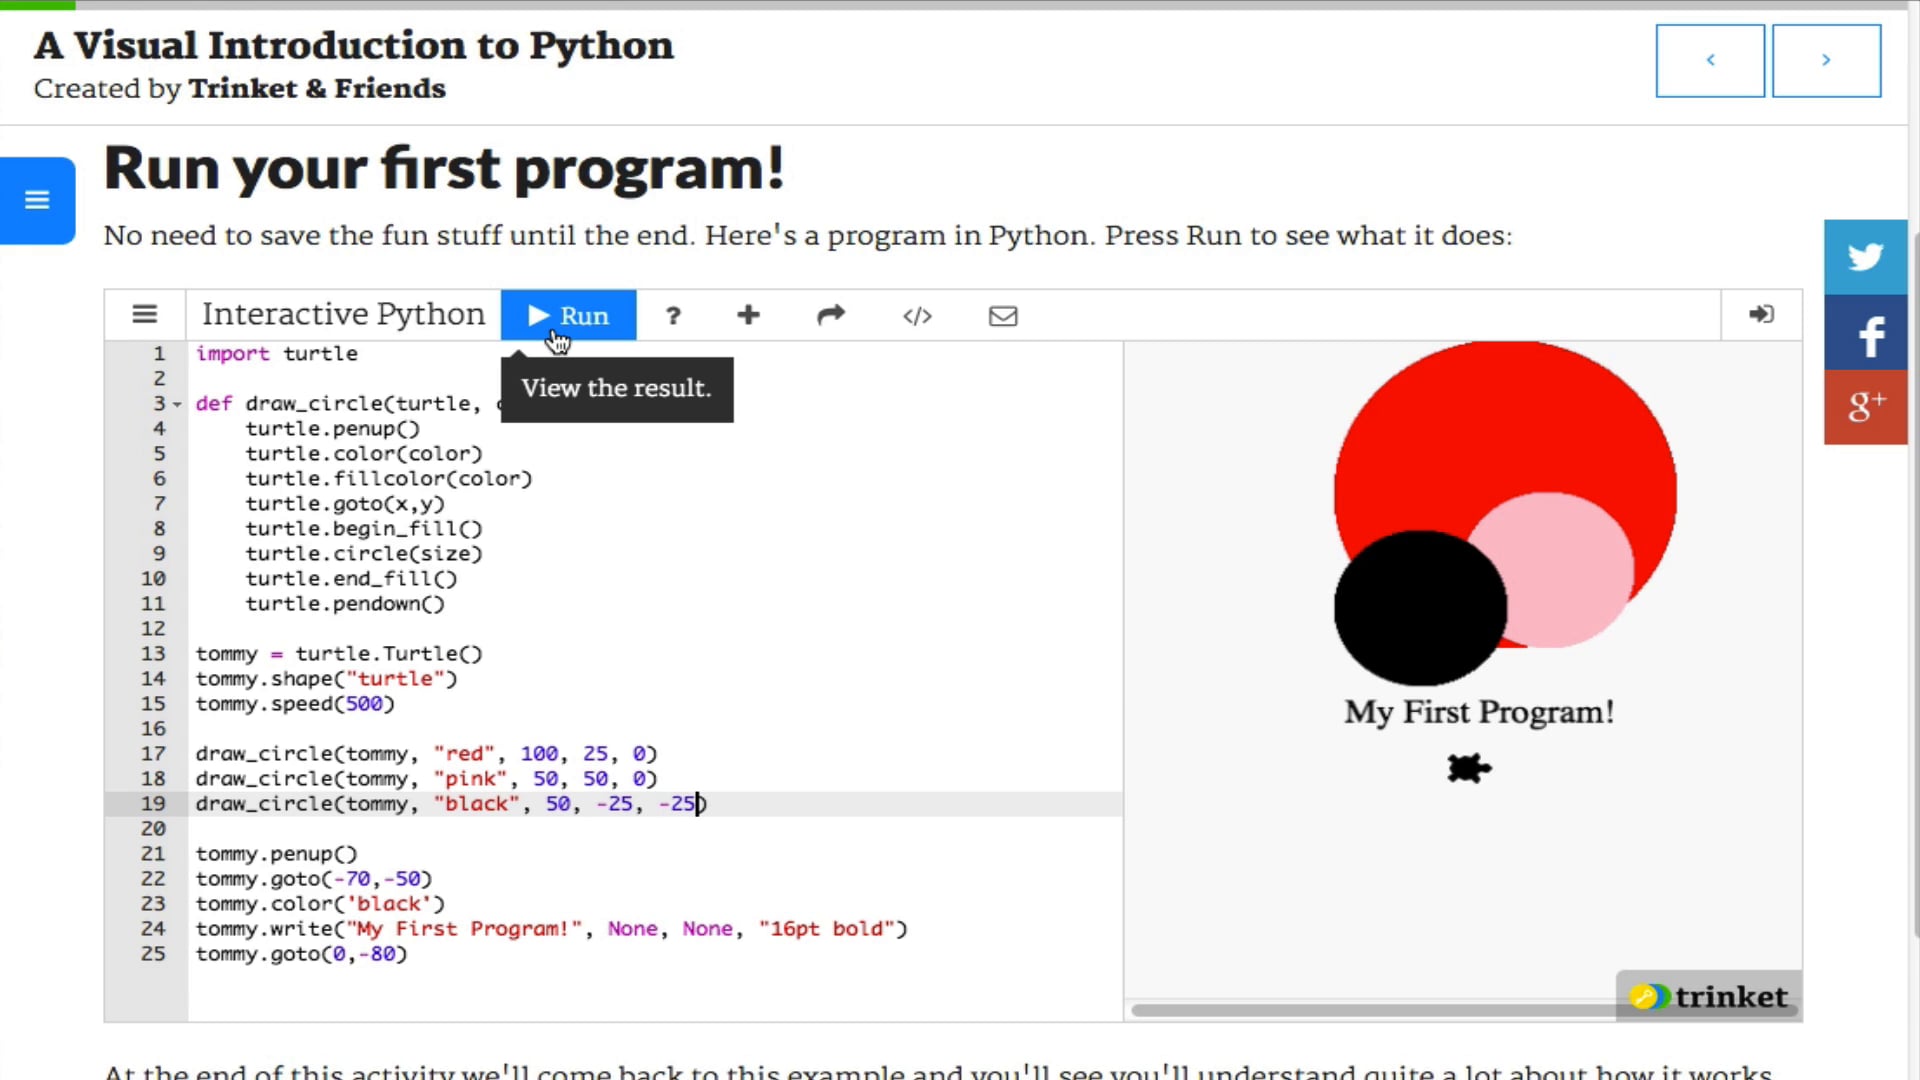Image resolution: width=1920 pixels, height=1080 pixels.
Task: Click the envelope icon to share by email
Action: (x=1003, y=316)
